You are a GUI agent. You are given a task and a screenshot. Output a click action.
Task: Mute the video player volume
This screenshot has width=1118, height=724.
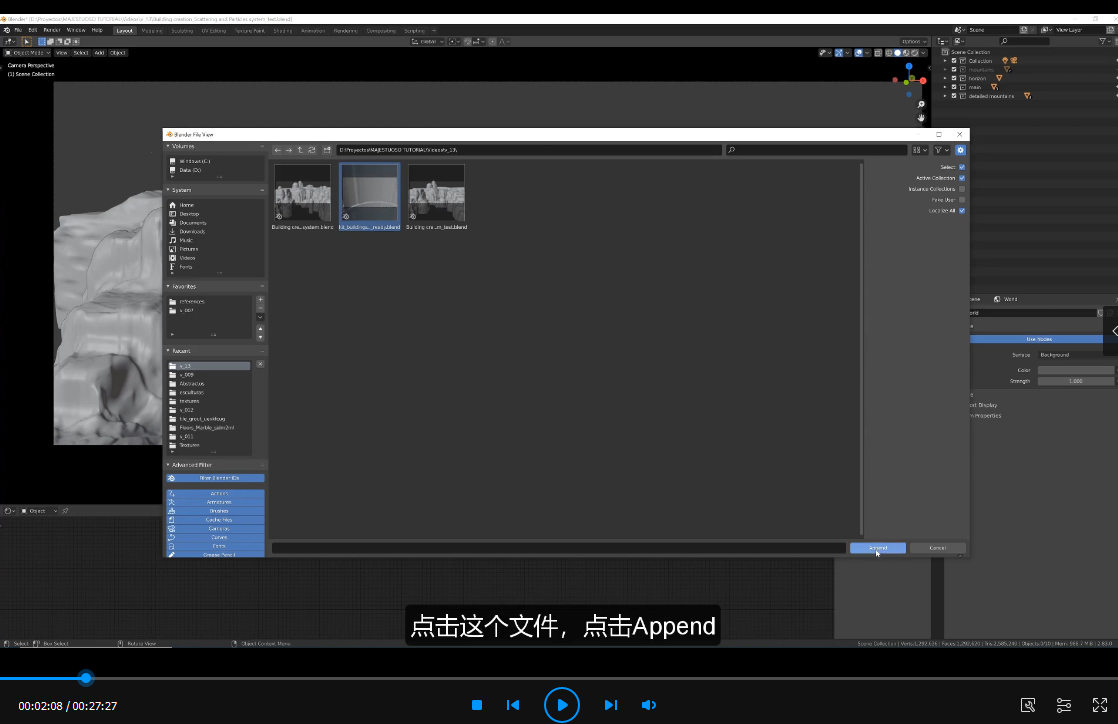coord(648,705)
